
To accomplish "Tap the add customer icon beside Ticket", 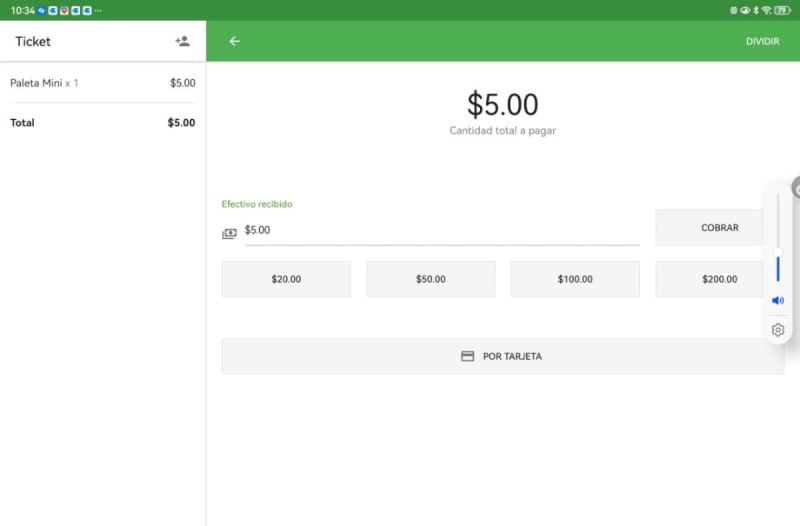I will [182, 41].
